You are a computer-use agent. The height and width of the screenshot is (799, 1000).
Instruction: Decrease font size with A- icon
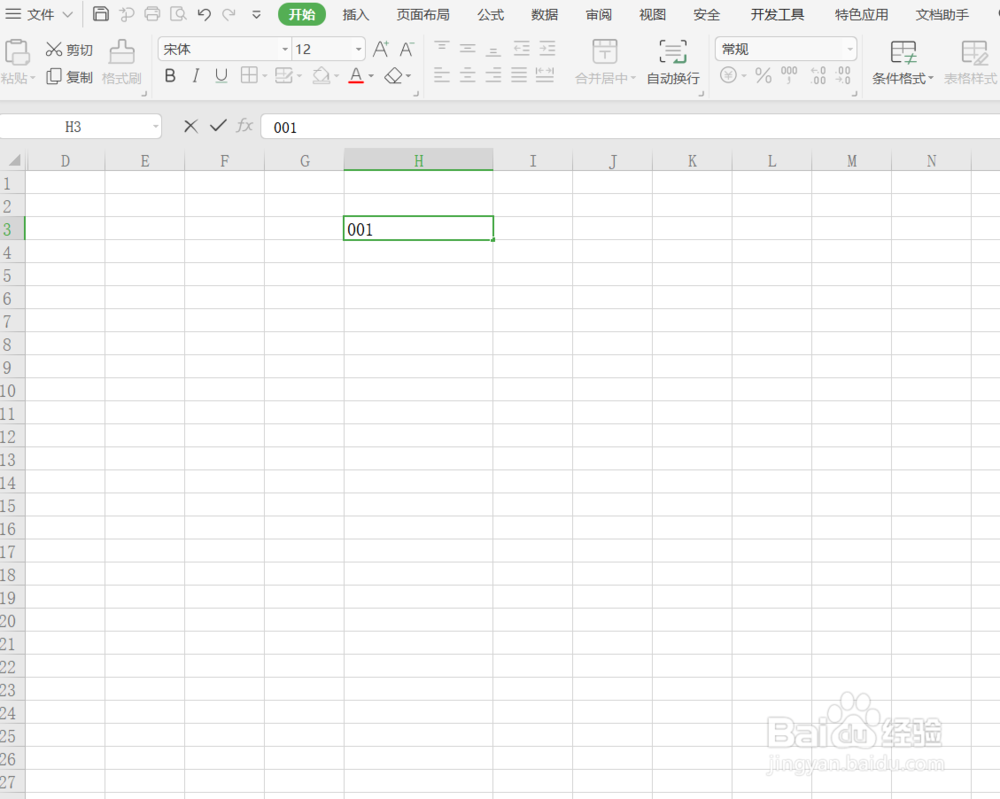(406, 49)
